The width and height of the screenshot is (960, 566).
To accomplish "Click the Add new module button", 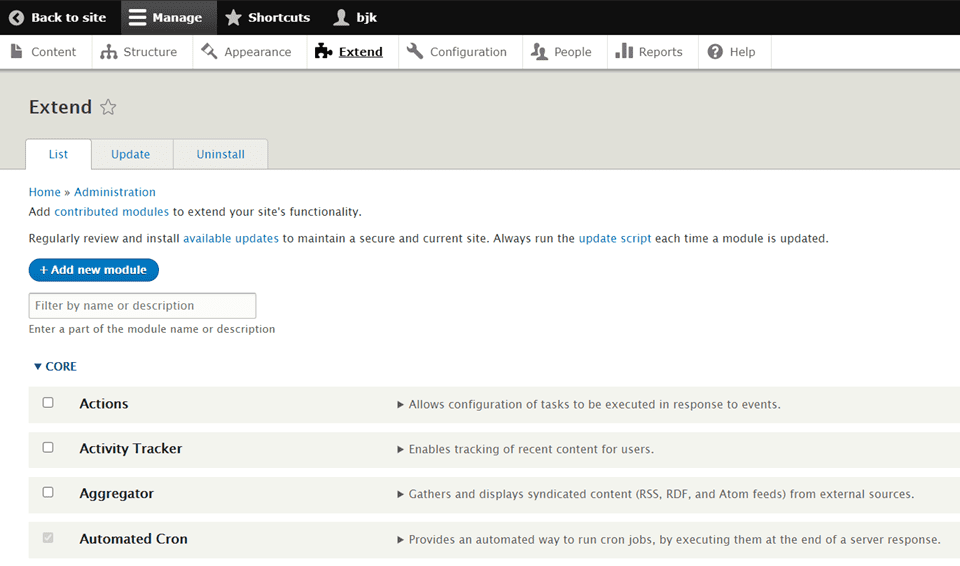I will (x=94, y=270).
